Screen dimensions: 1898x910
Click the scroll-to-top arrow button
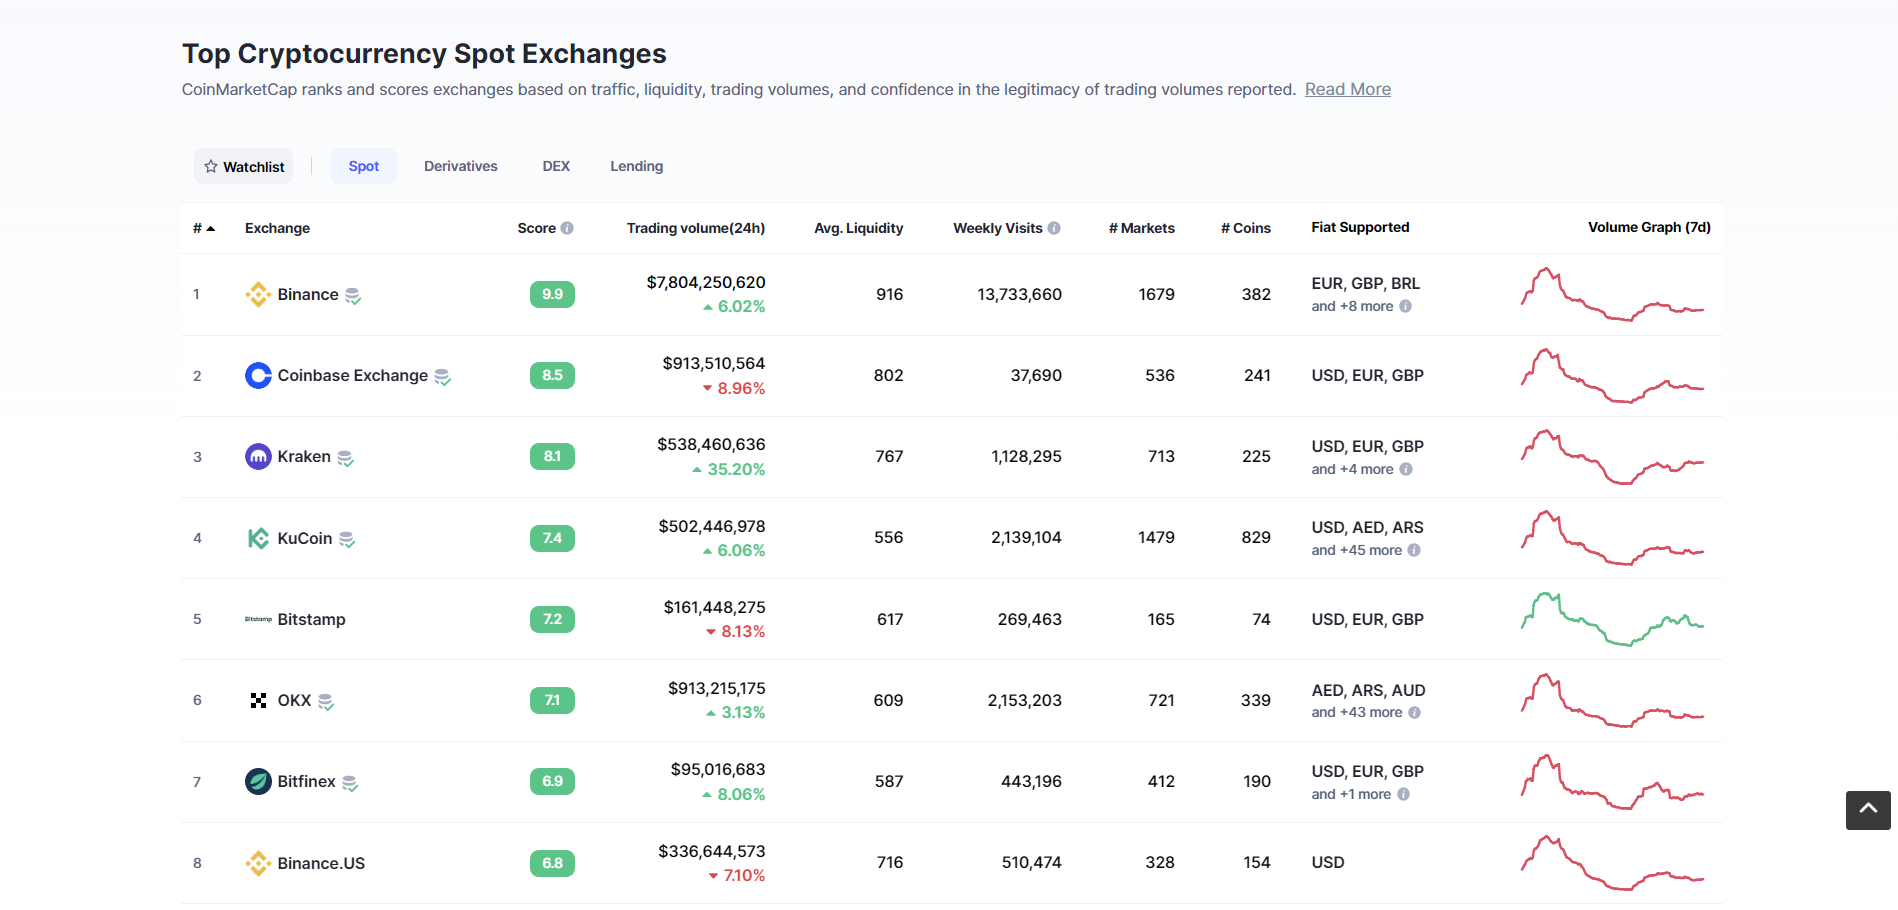point(1868,810)
